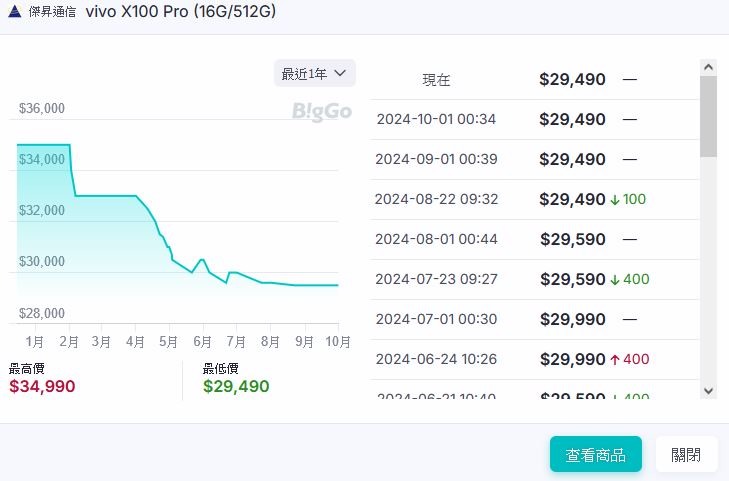Click the 1月 axis label
The height and width of the screenshot is (481, 729).
tap(34, 342)
